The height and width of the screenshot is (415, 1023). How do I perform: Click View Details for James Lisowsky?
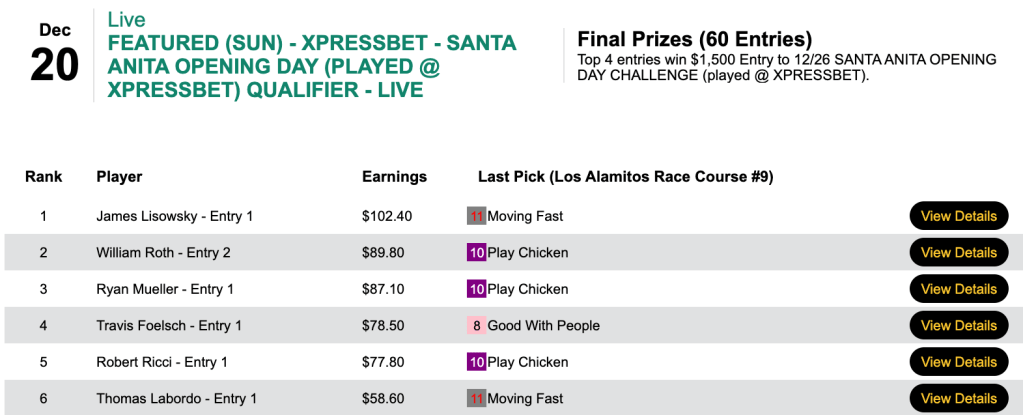[958, 216]
